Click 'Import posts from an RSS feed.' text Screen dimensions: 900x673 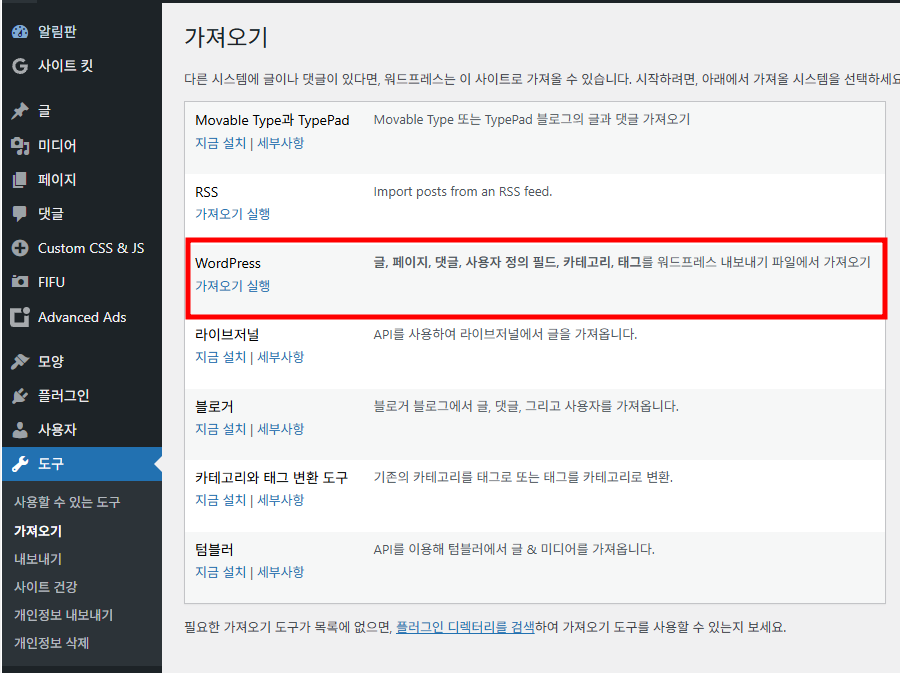point(463,192)
